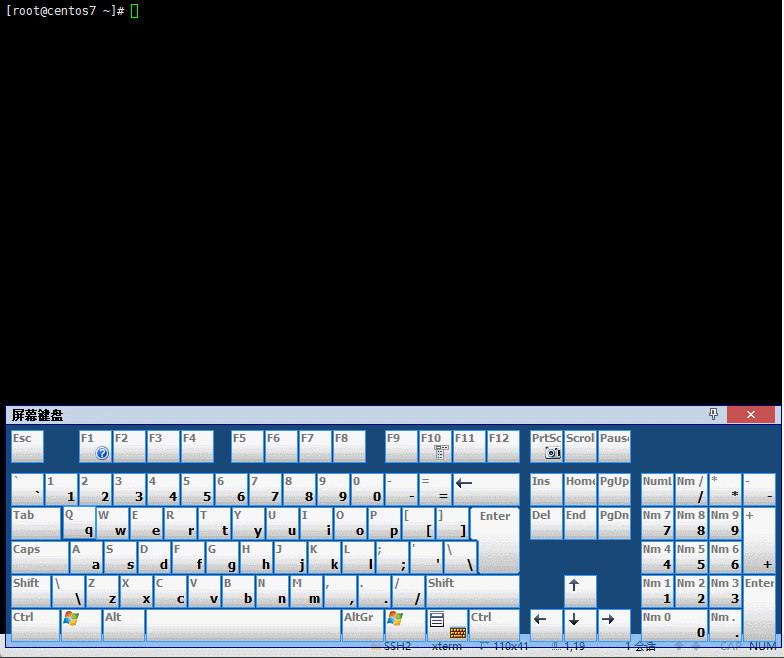Click the End key
Screen dimensions: 784x658
pyautogui.click(x=580, y=523)
